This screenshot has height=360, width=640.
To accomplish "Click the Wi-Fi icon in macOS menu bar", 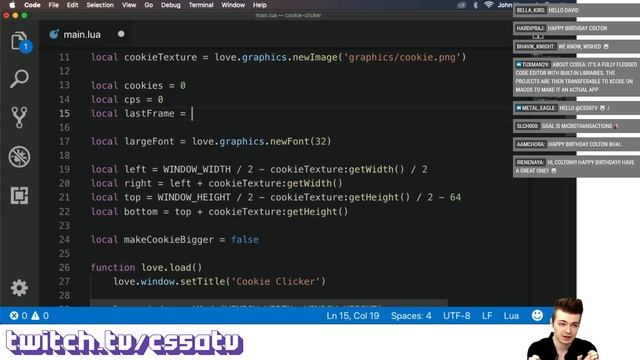I will (x=488, y=5).
